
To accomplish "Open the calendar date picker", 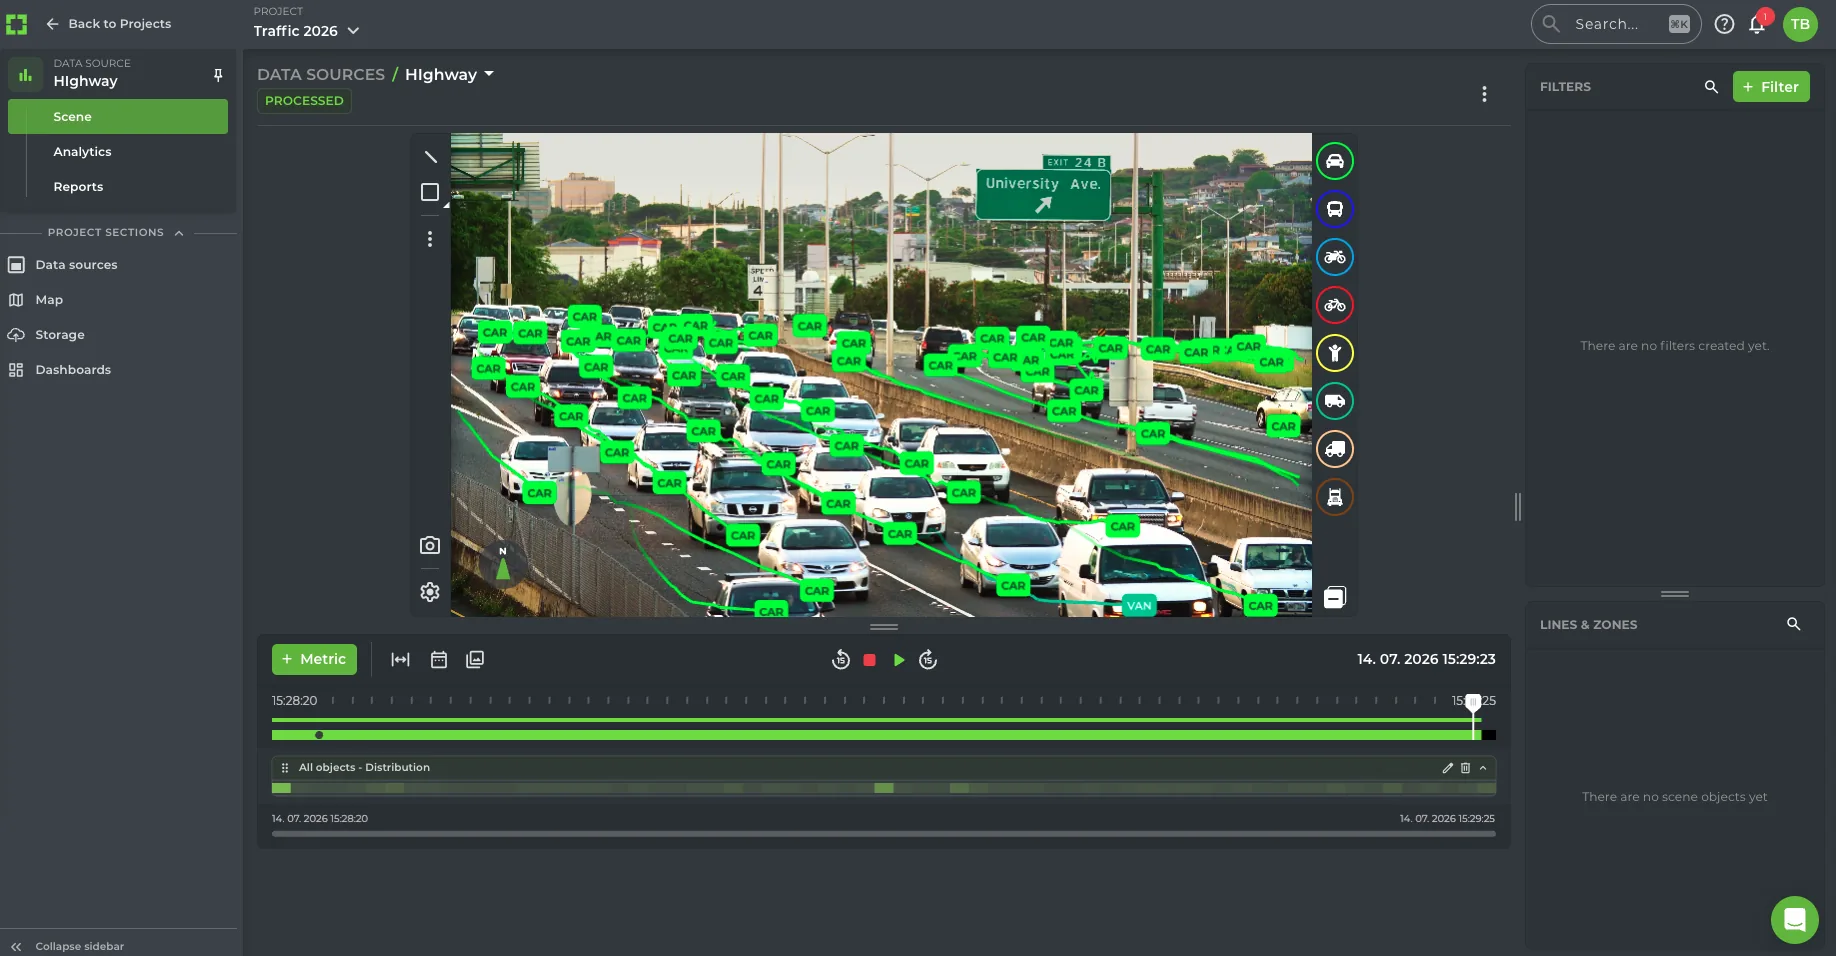I will coord(438,659).
